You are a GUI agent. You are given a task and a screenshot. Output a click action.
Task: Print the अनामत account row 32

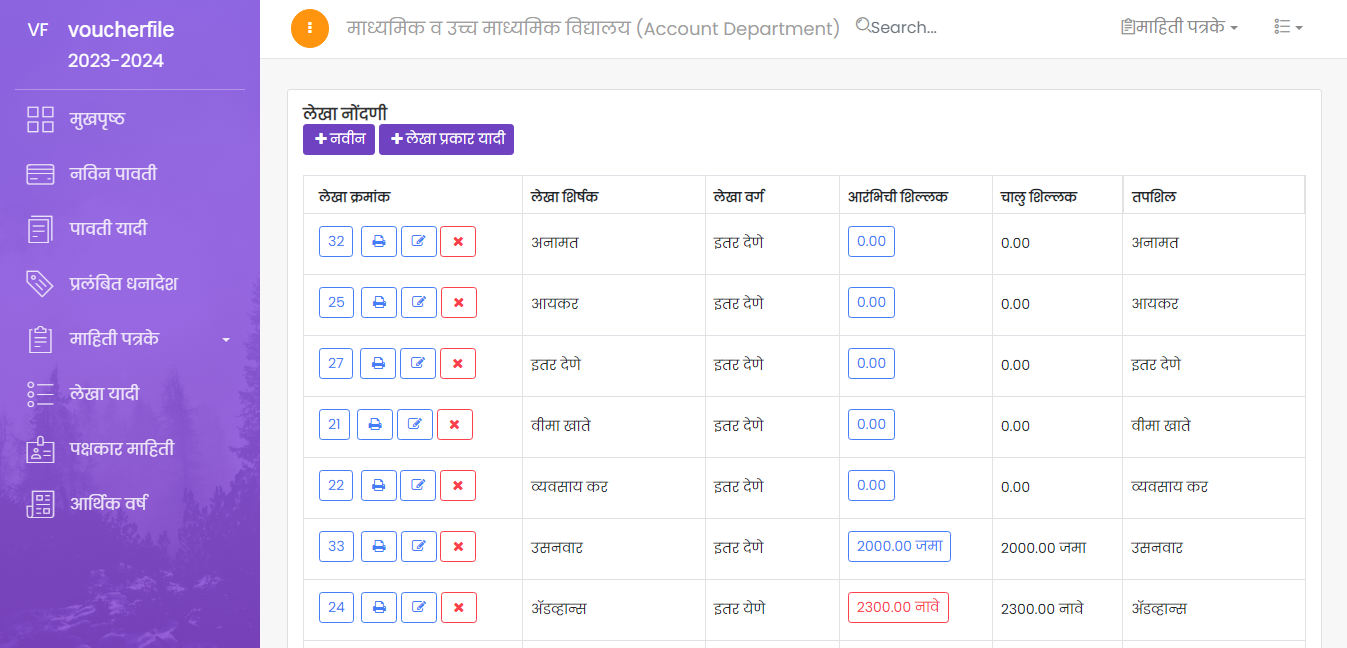378,242
